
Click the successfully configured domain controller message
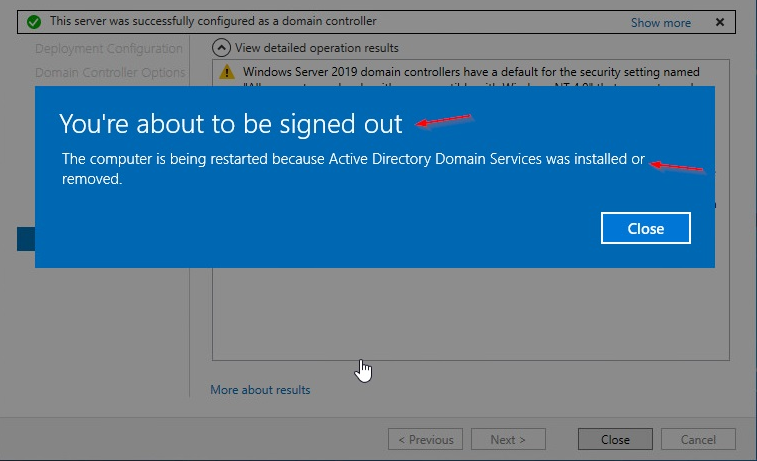click(x=213, y=21)
